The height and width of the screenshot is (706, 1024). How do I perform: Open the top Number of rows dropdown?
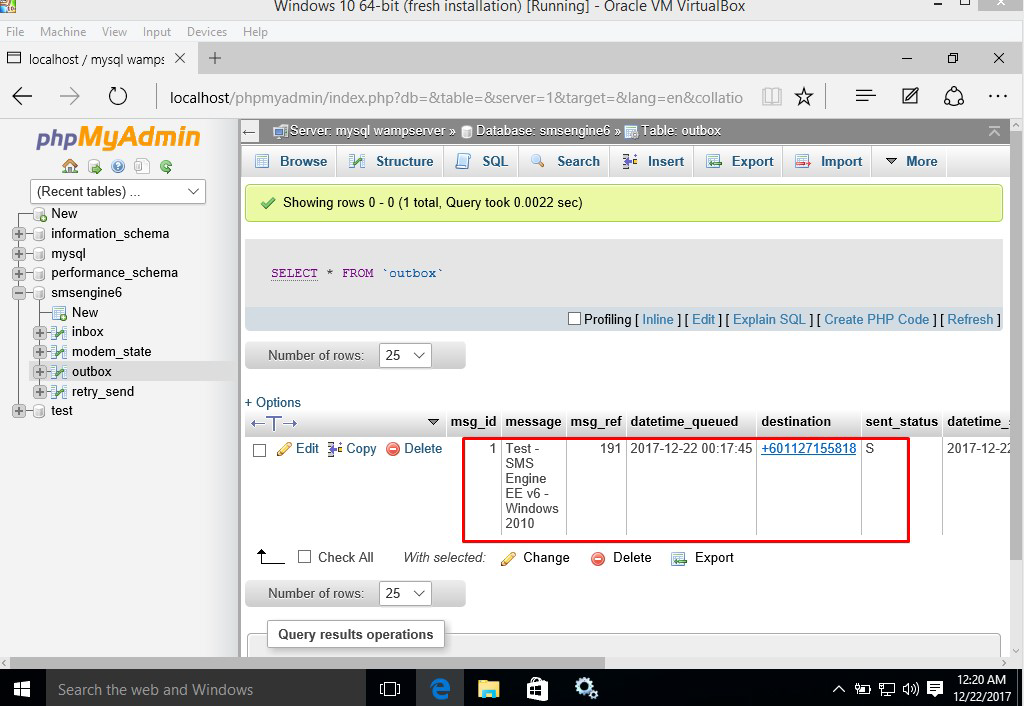coord(405,355)
